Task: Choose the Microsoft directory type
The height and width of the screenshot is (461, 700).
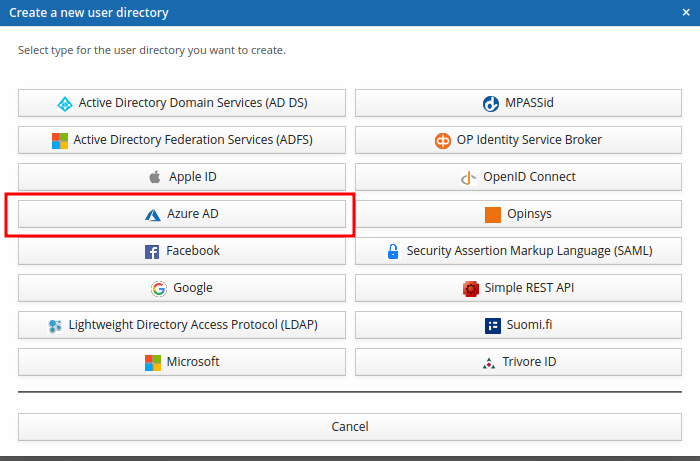Action: (182, 362)
